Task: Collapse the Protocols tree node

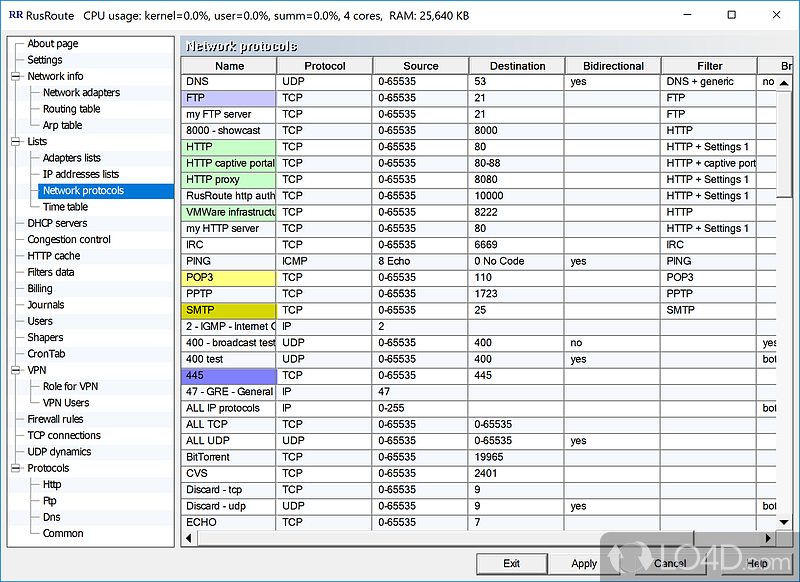Action: pyautogui.click(x=16, y=468)
